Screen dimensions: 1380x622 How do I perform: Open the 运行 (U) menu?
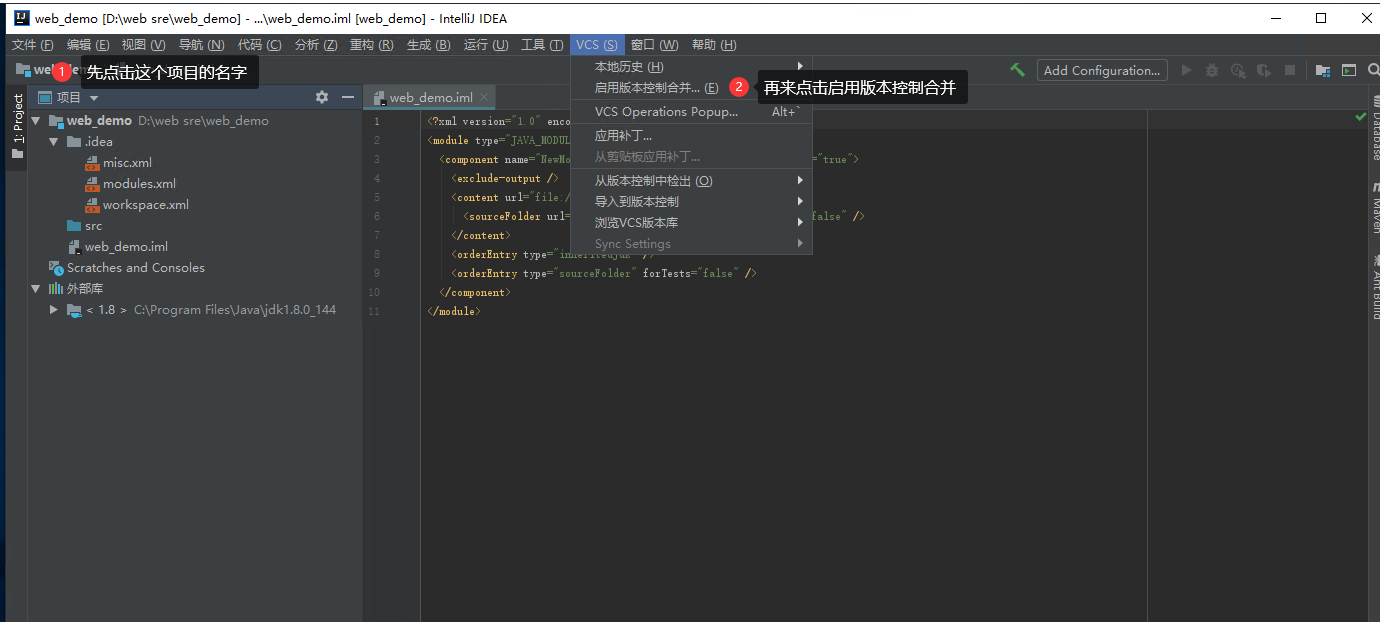coord(486,45)
